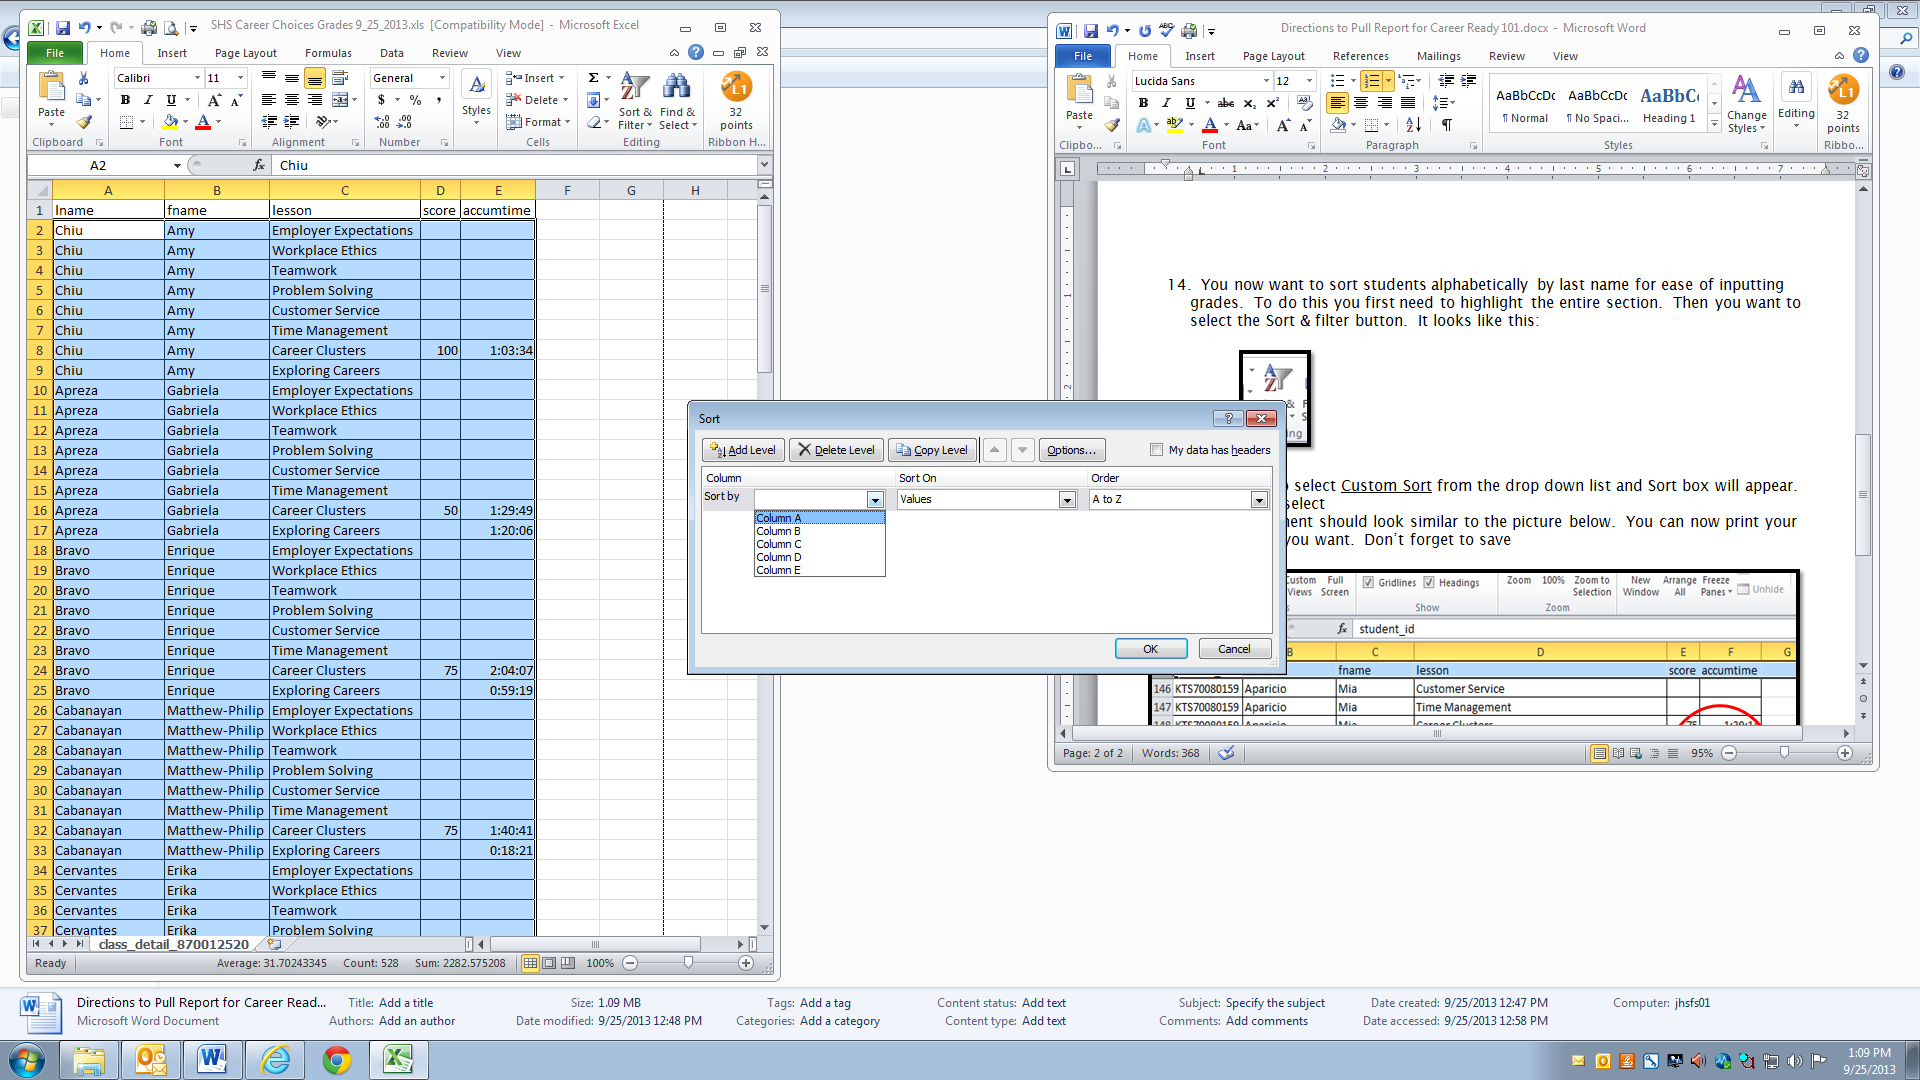Click AutoSum sigma icon in Excel

[593, 78]
